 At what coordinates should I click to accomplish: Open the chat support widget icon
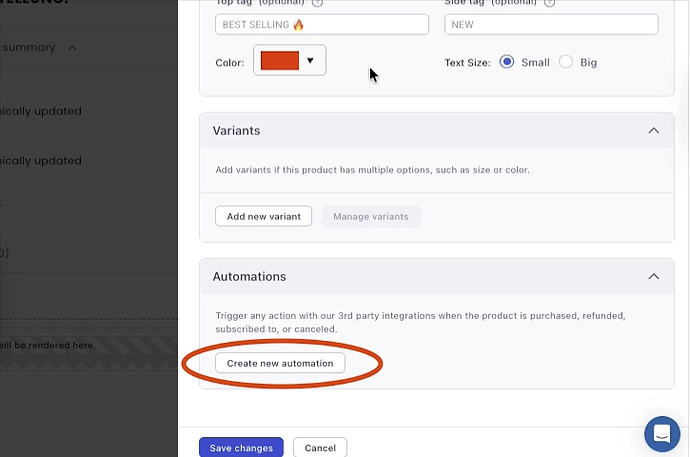[661, 433]
